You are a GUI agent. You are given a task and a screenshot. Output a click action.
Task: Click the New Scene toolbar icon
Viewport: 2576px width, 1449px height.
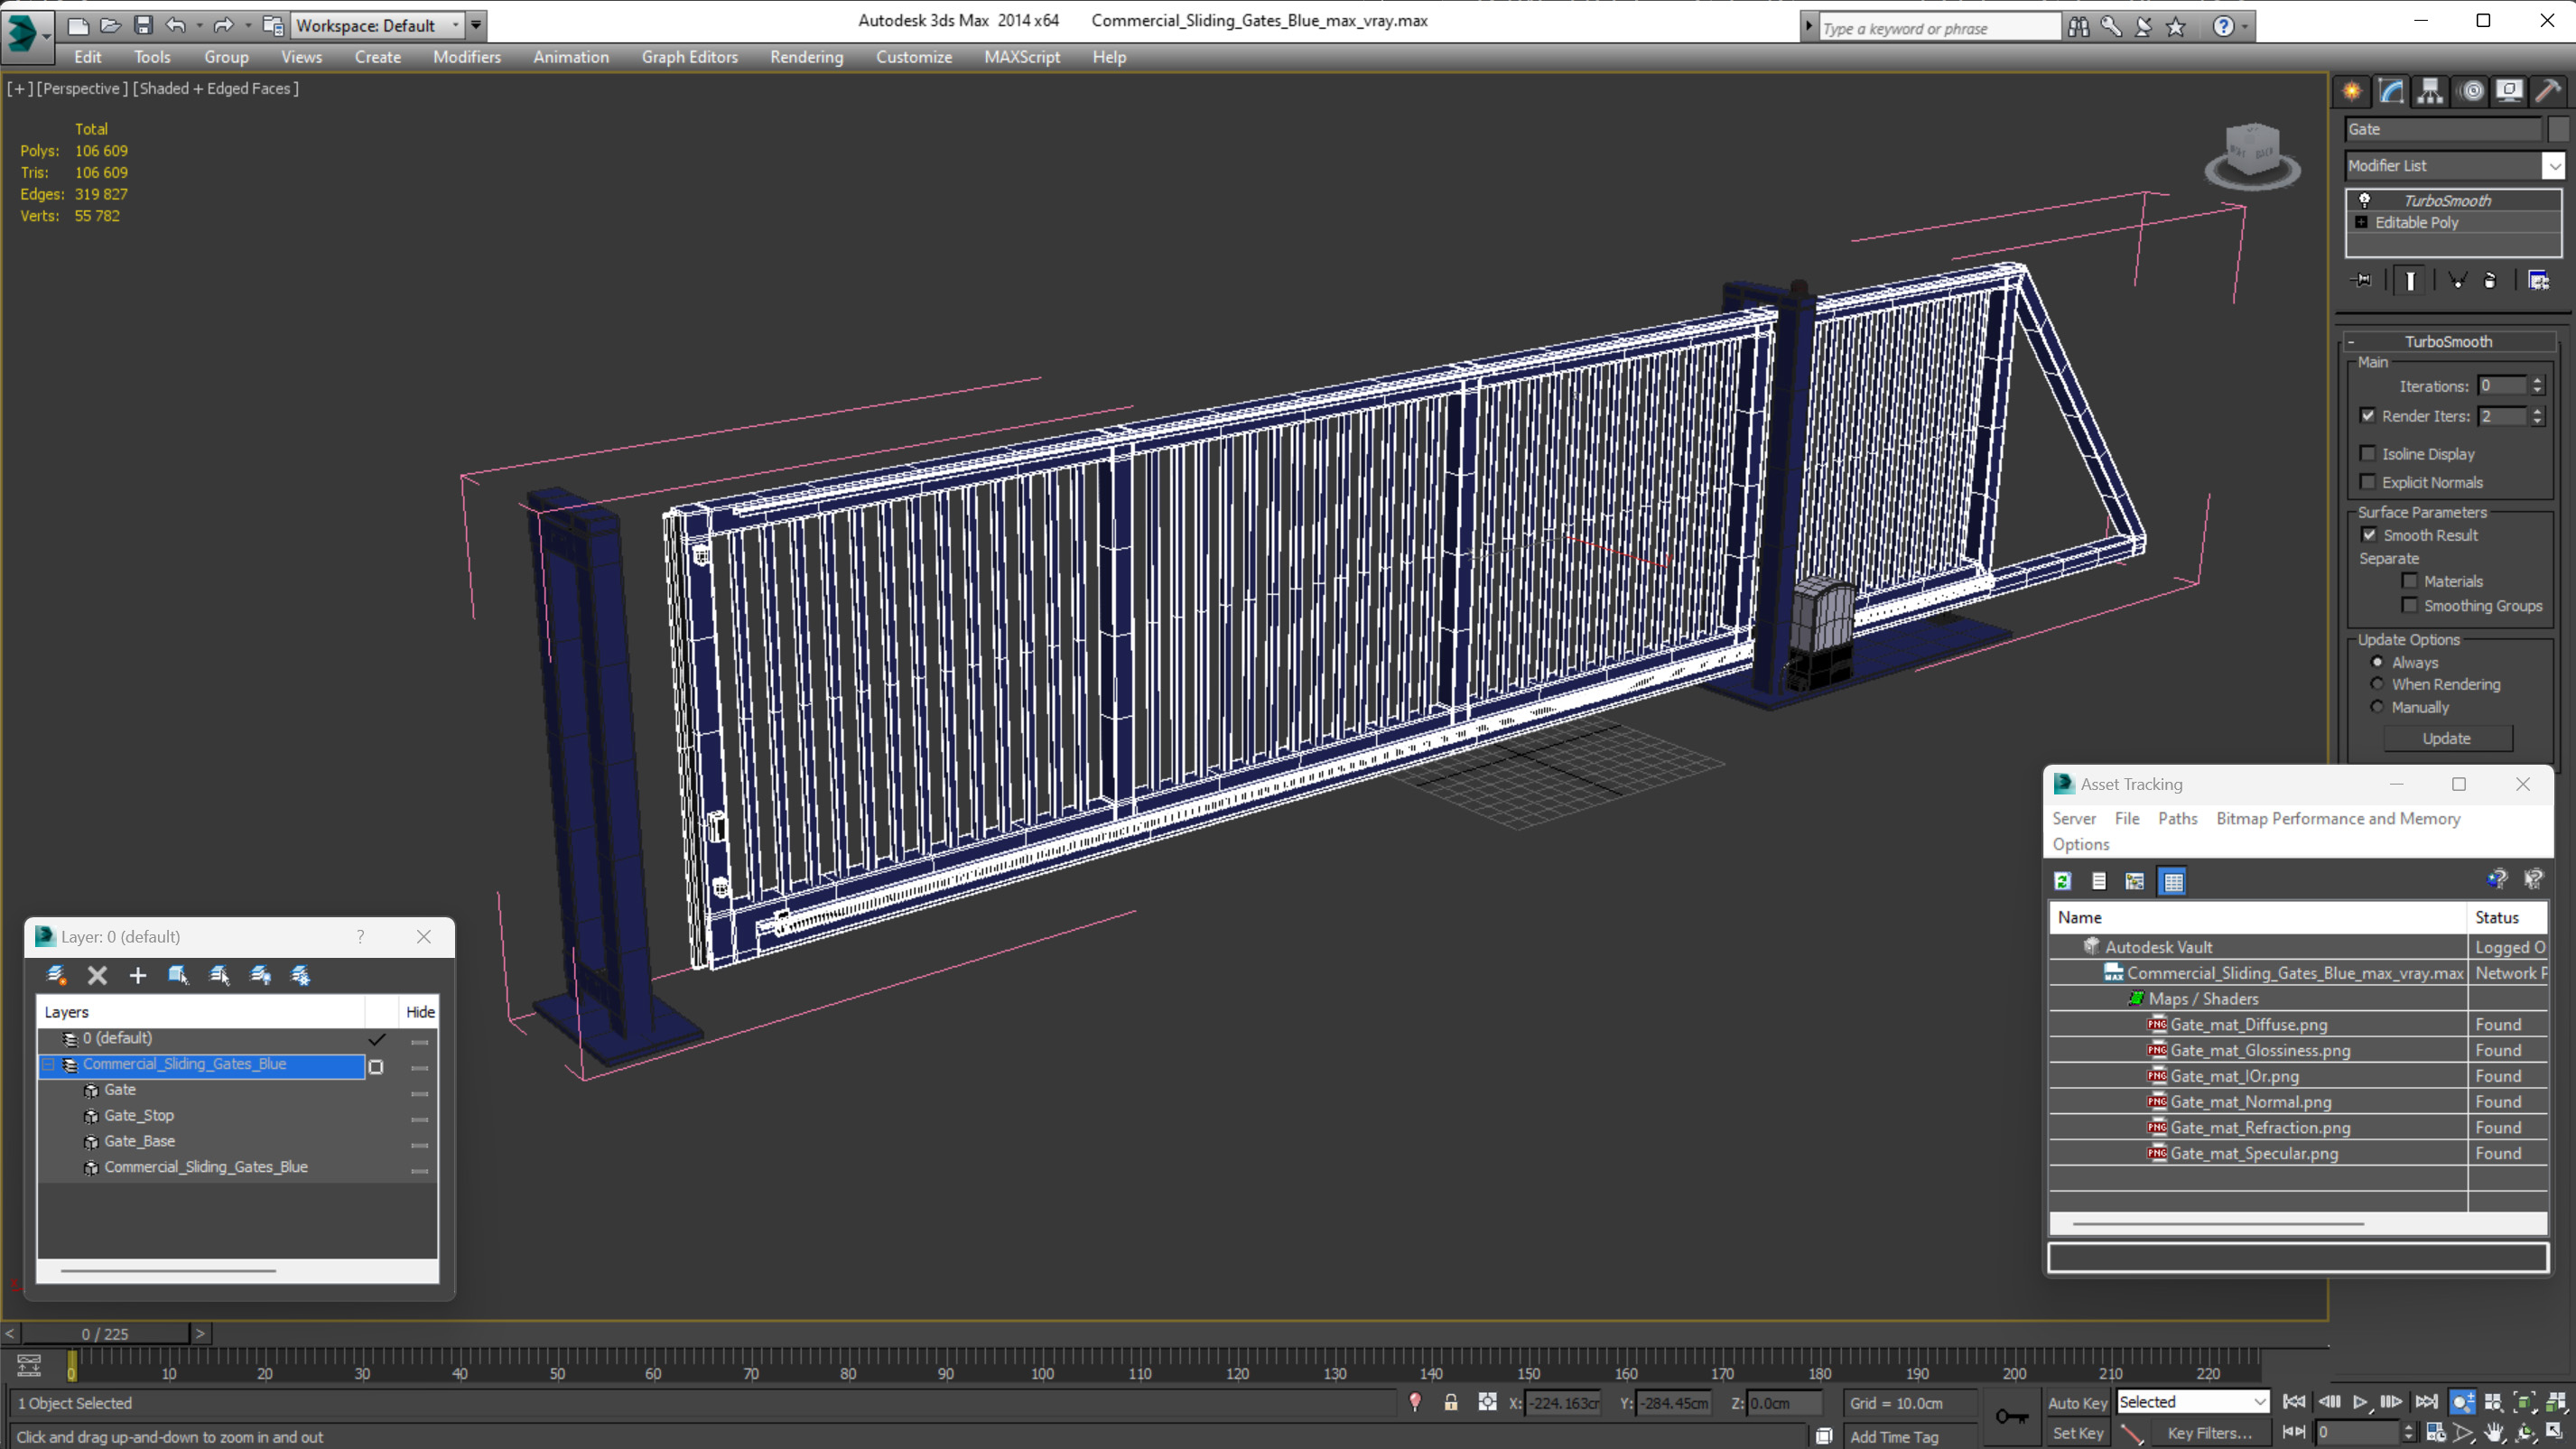pos(78,25)
